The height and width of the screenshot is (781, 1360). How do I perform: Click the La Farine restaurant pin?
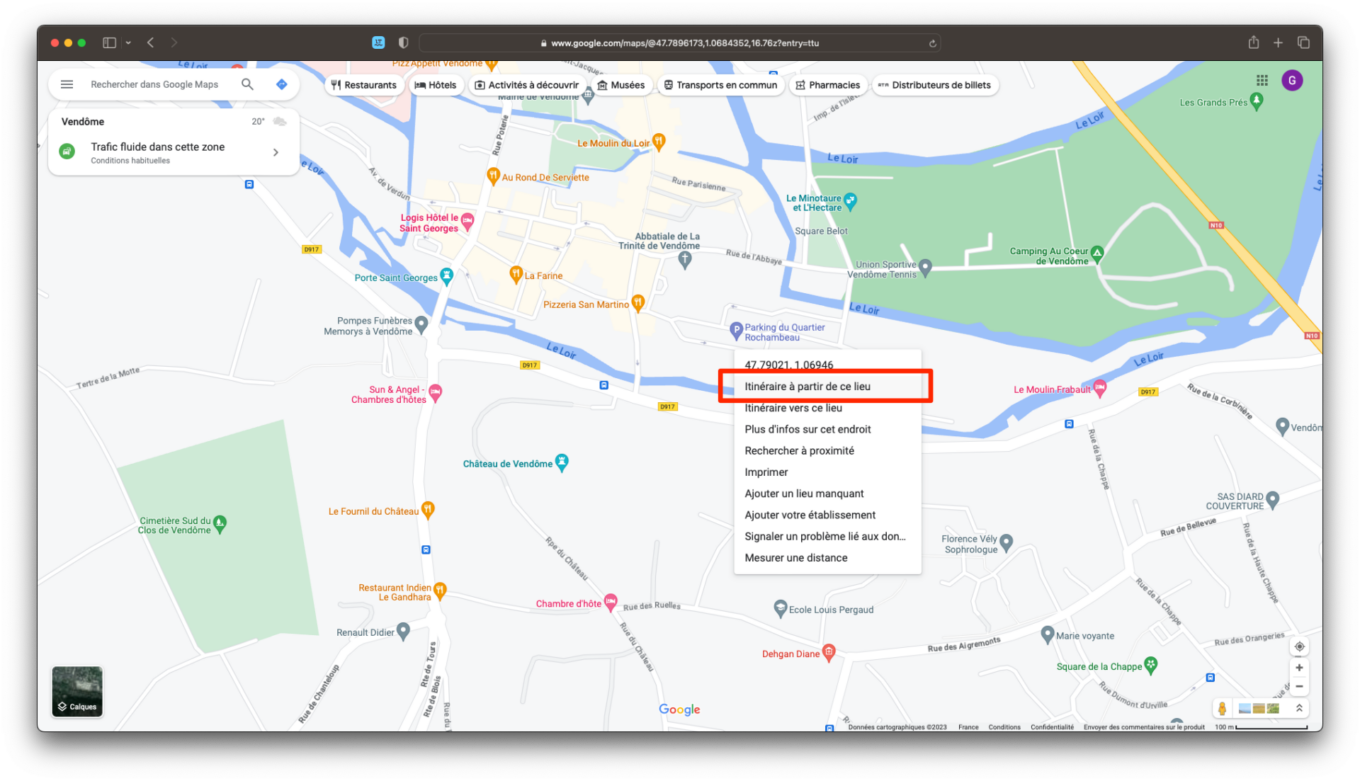(516, 274)
